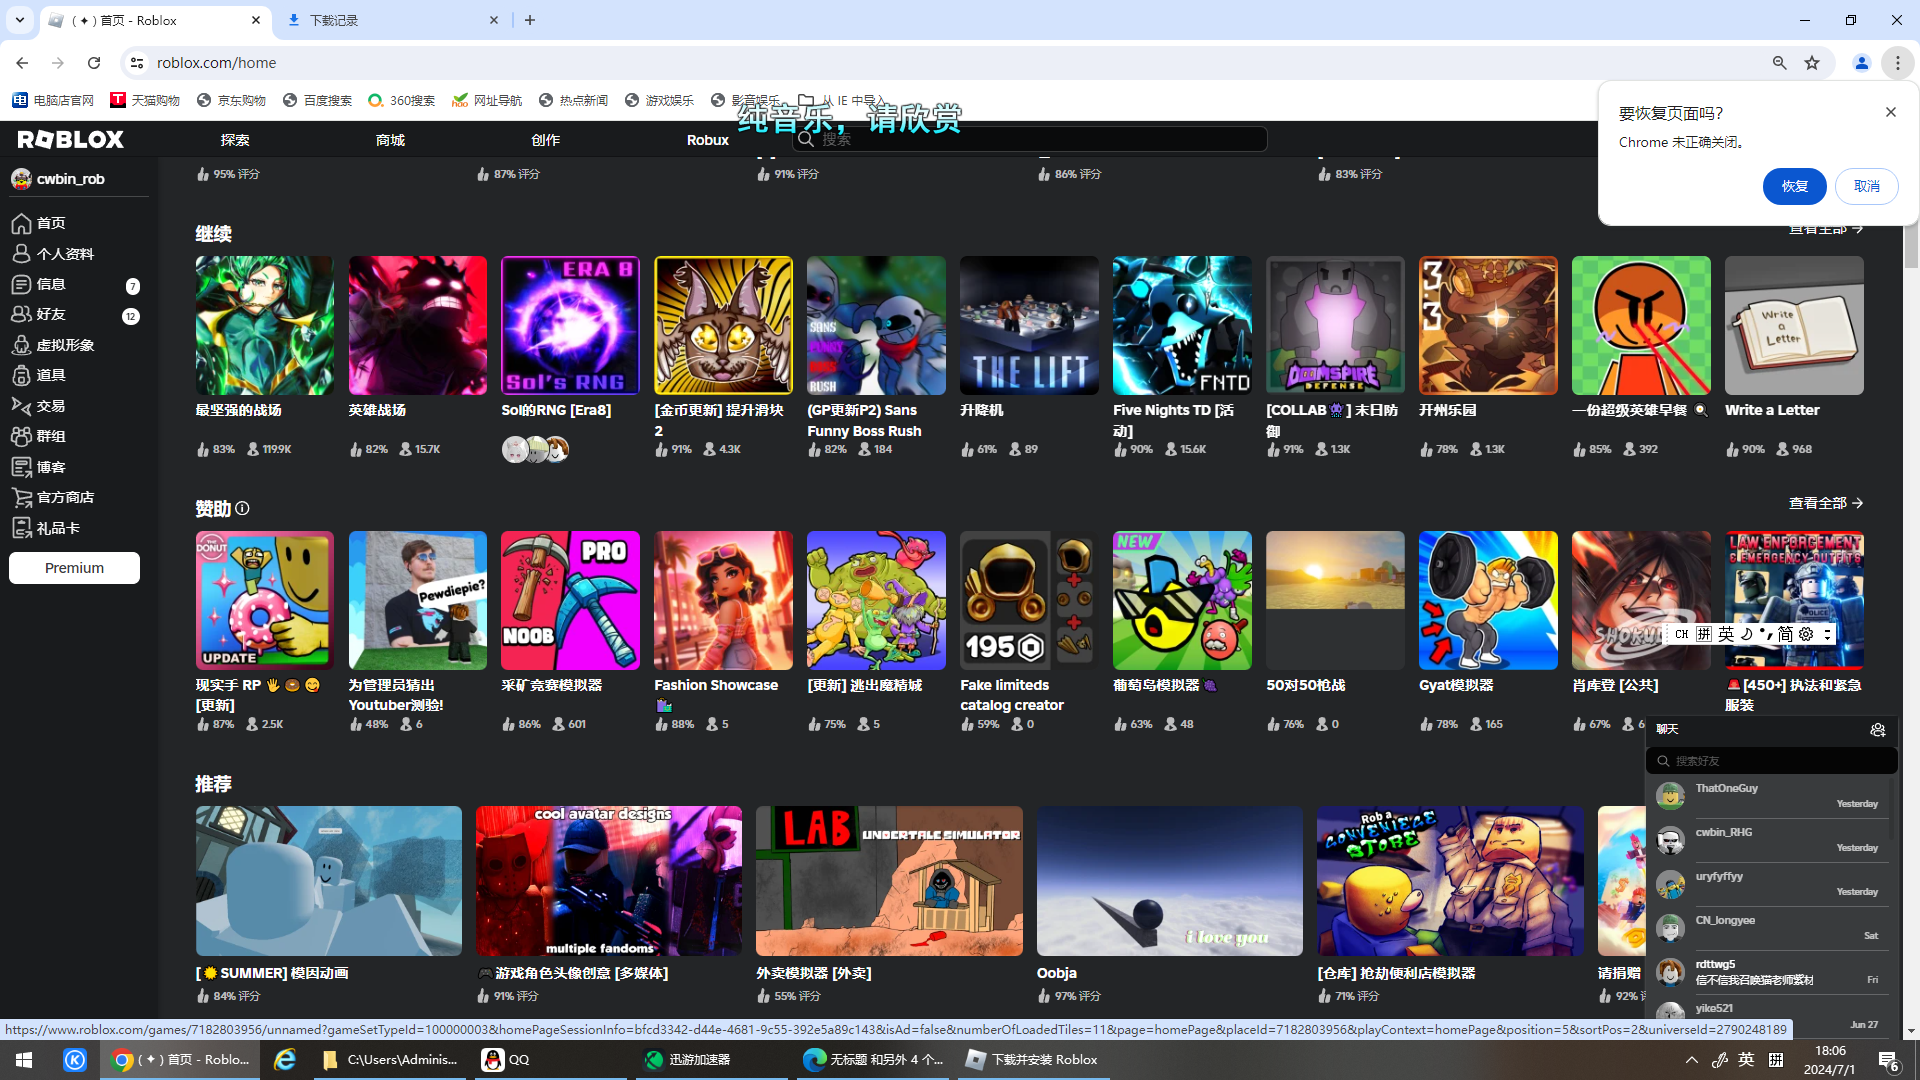This screenshot has width=1920, height=1080.
Task: Open Chrome three-dot menu
Action: coord(1897,63)
